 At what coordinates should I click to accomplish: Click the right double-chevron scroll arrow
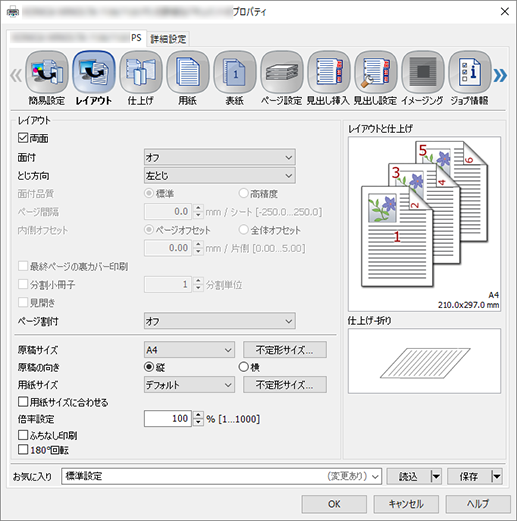tap(500, 75)
